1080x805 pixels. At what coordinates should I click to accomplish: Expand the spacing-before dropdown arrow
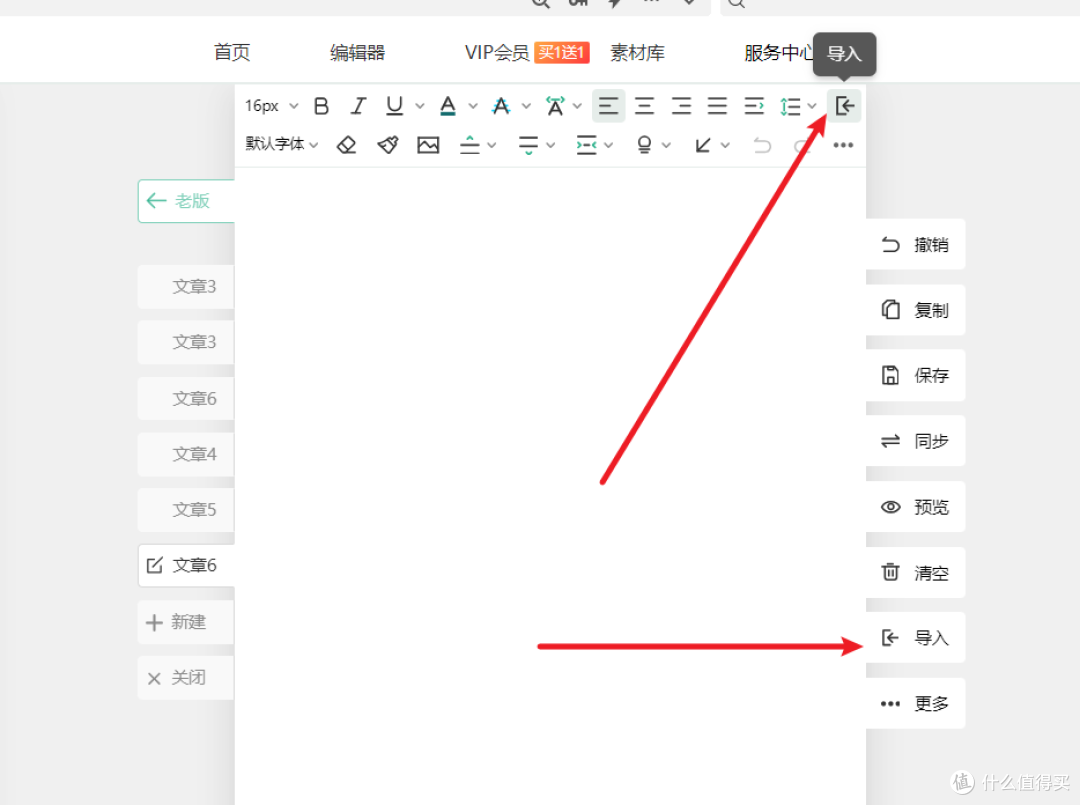(492, 145)
